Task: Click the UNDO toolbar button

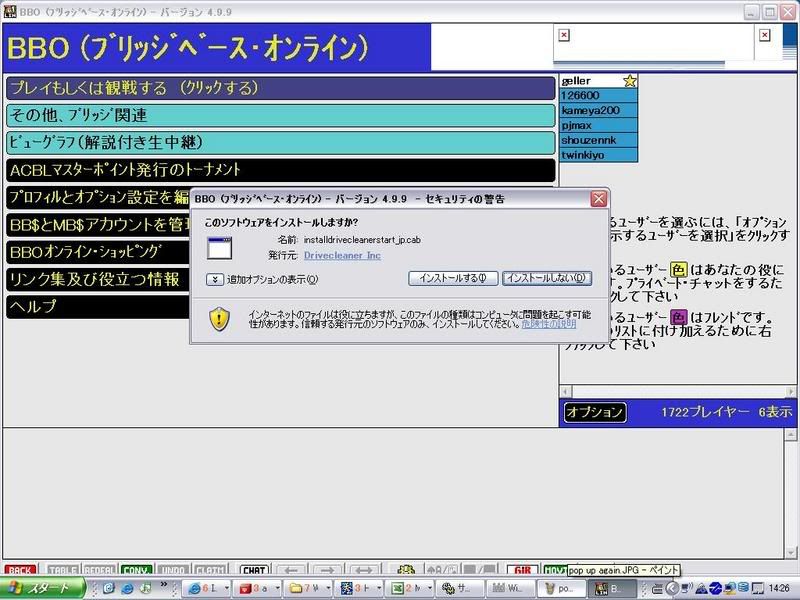Action: point(173,570)
